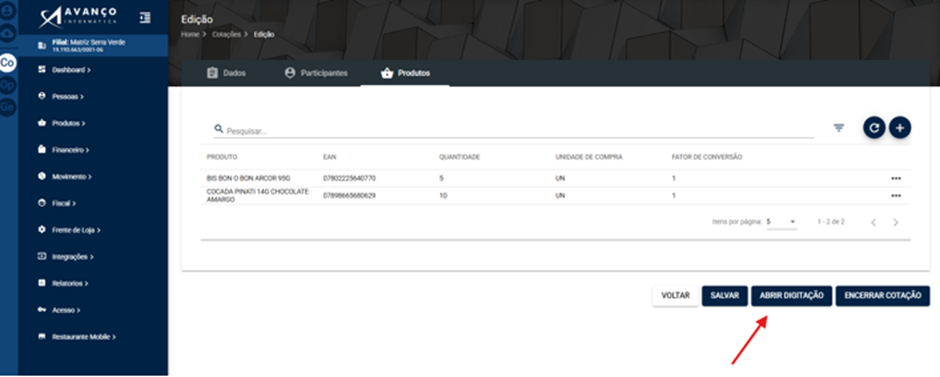Switch to the Dados tab
940x377 pixels.
[x=227, y=73]
